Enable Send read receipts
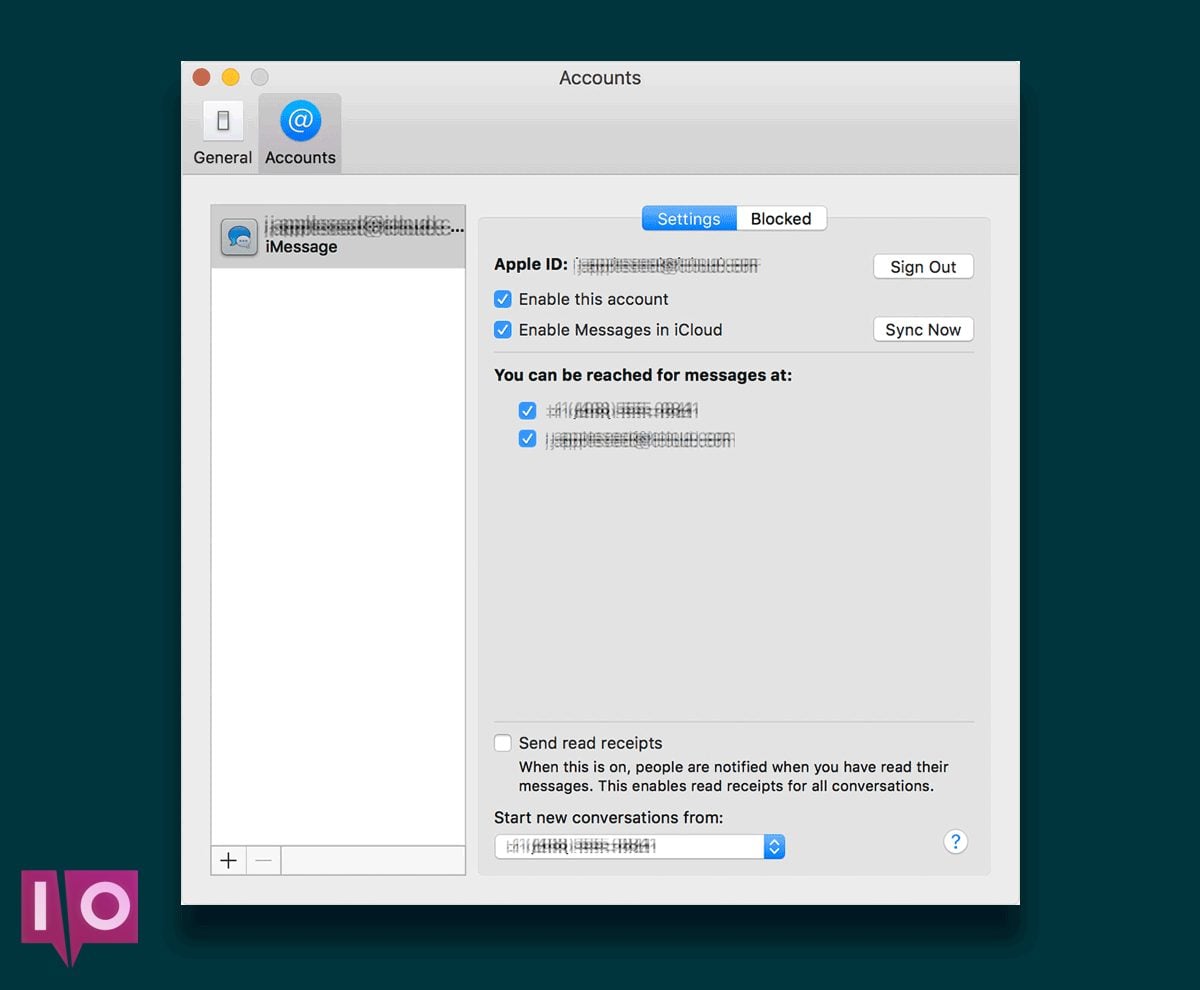The width and height of the screenshot is (1200, 990). pos(503,743)
